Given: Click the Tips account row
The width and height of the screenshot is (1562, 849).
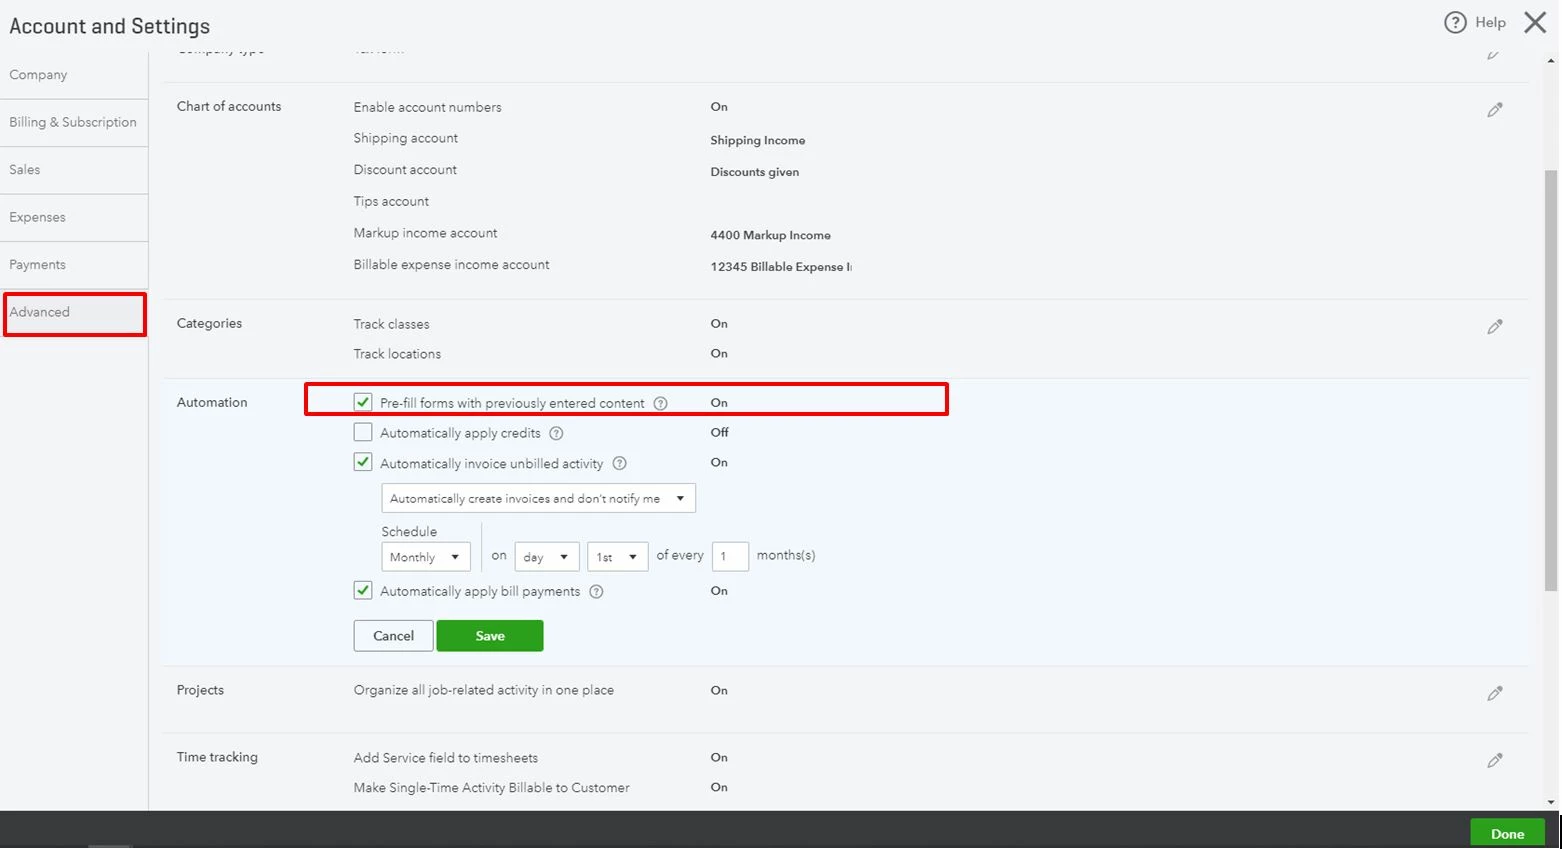Looking at the screenshot, I should tap(391, 202).
